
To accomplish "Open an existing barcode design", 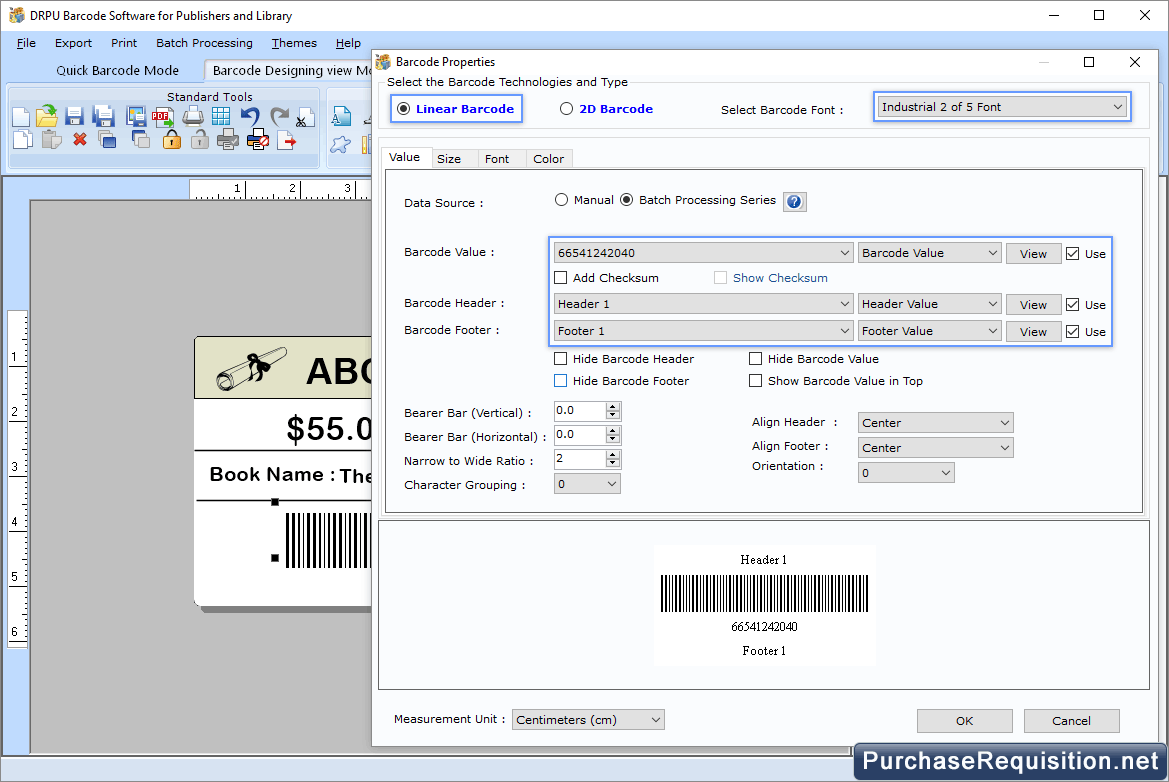I will point(46,116).
